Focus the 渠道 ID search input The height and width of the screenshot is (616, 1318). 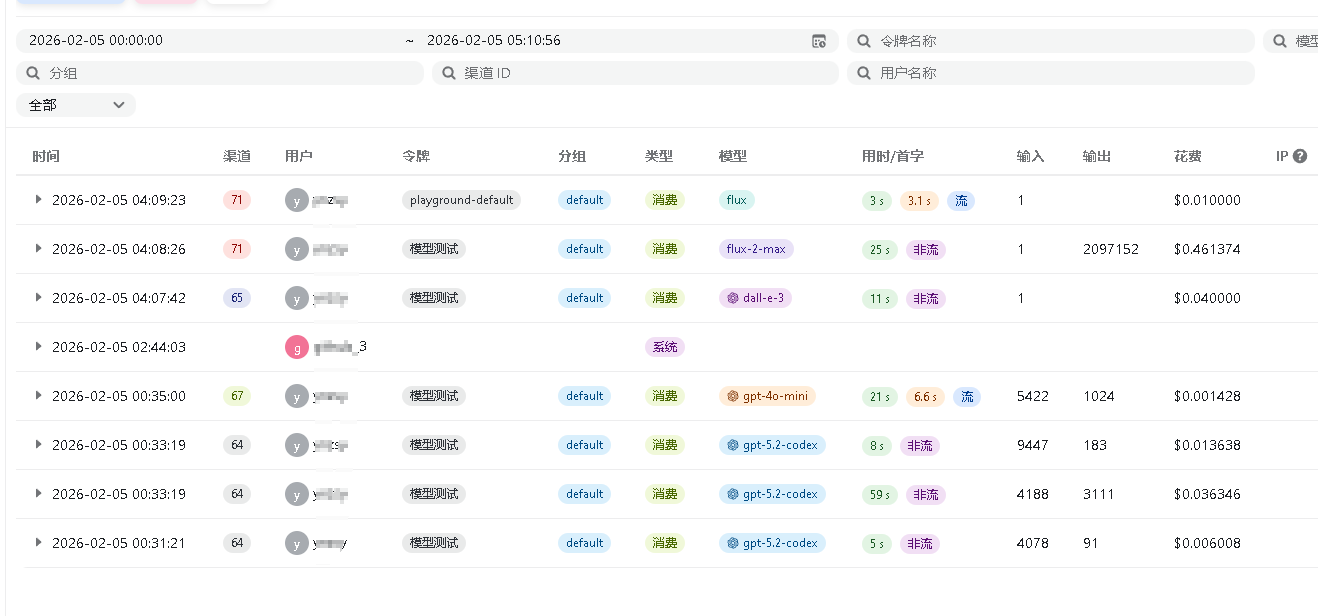645,73
